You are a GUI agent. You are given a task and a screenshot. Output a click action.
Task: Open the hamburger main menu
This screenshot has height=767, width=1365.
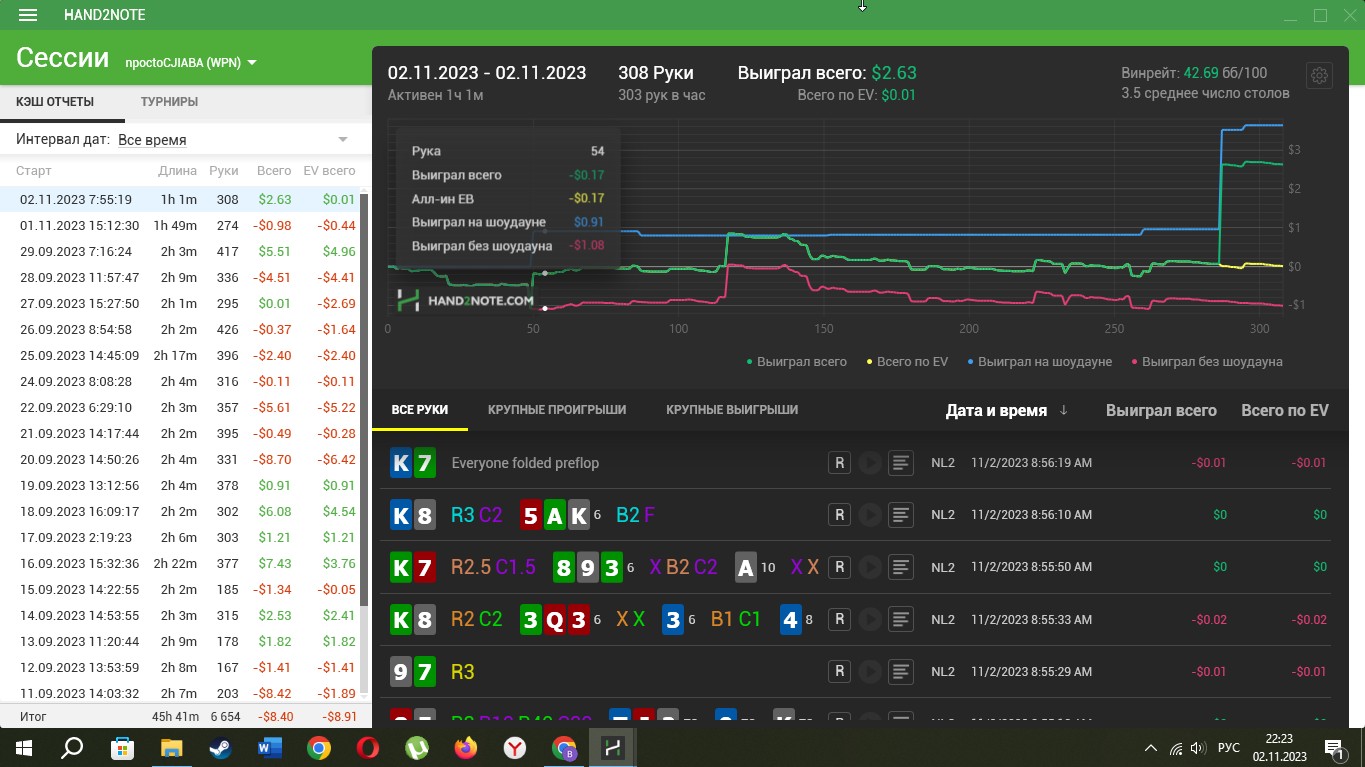(x=28, y=16)
